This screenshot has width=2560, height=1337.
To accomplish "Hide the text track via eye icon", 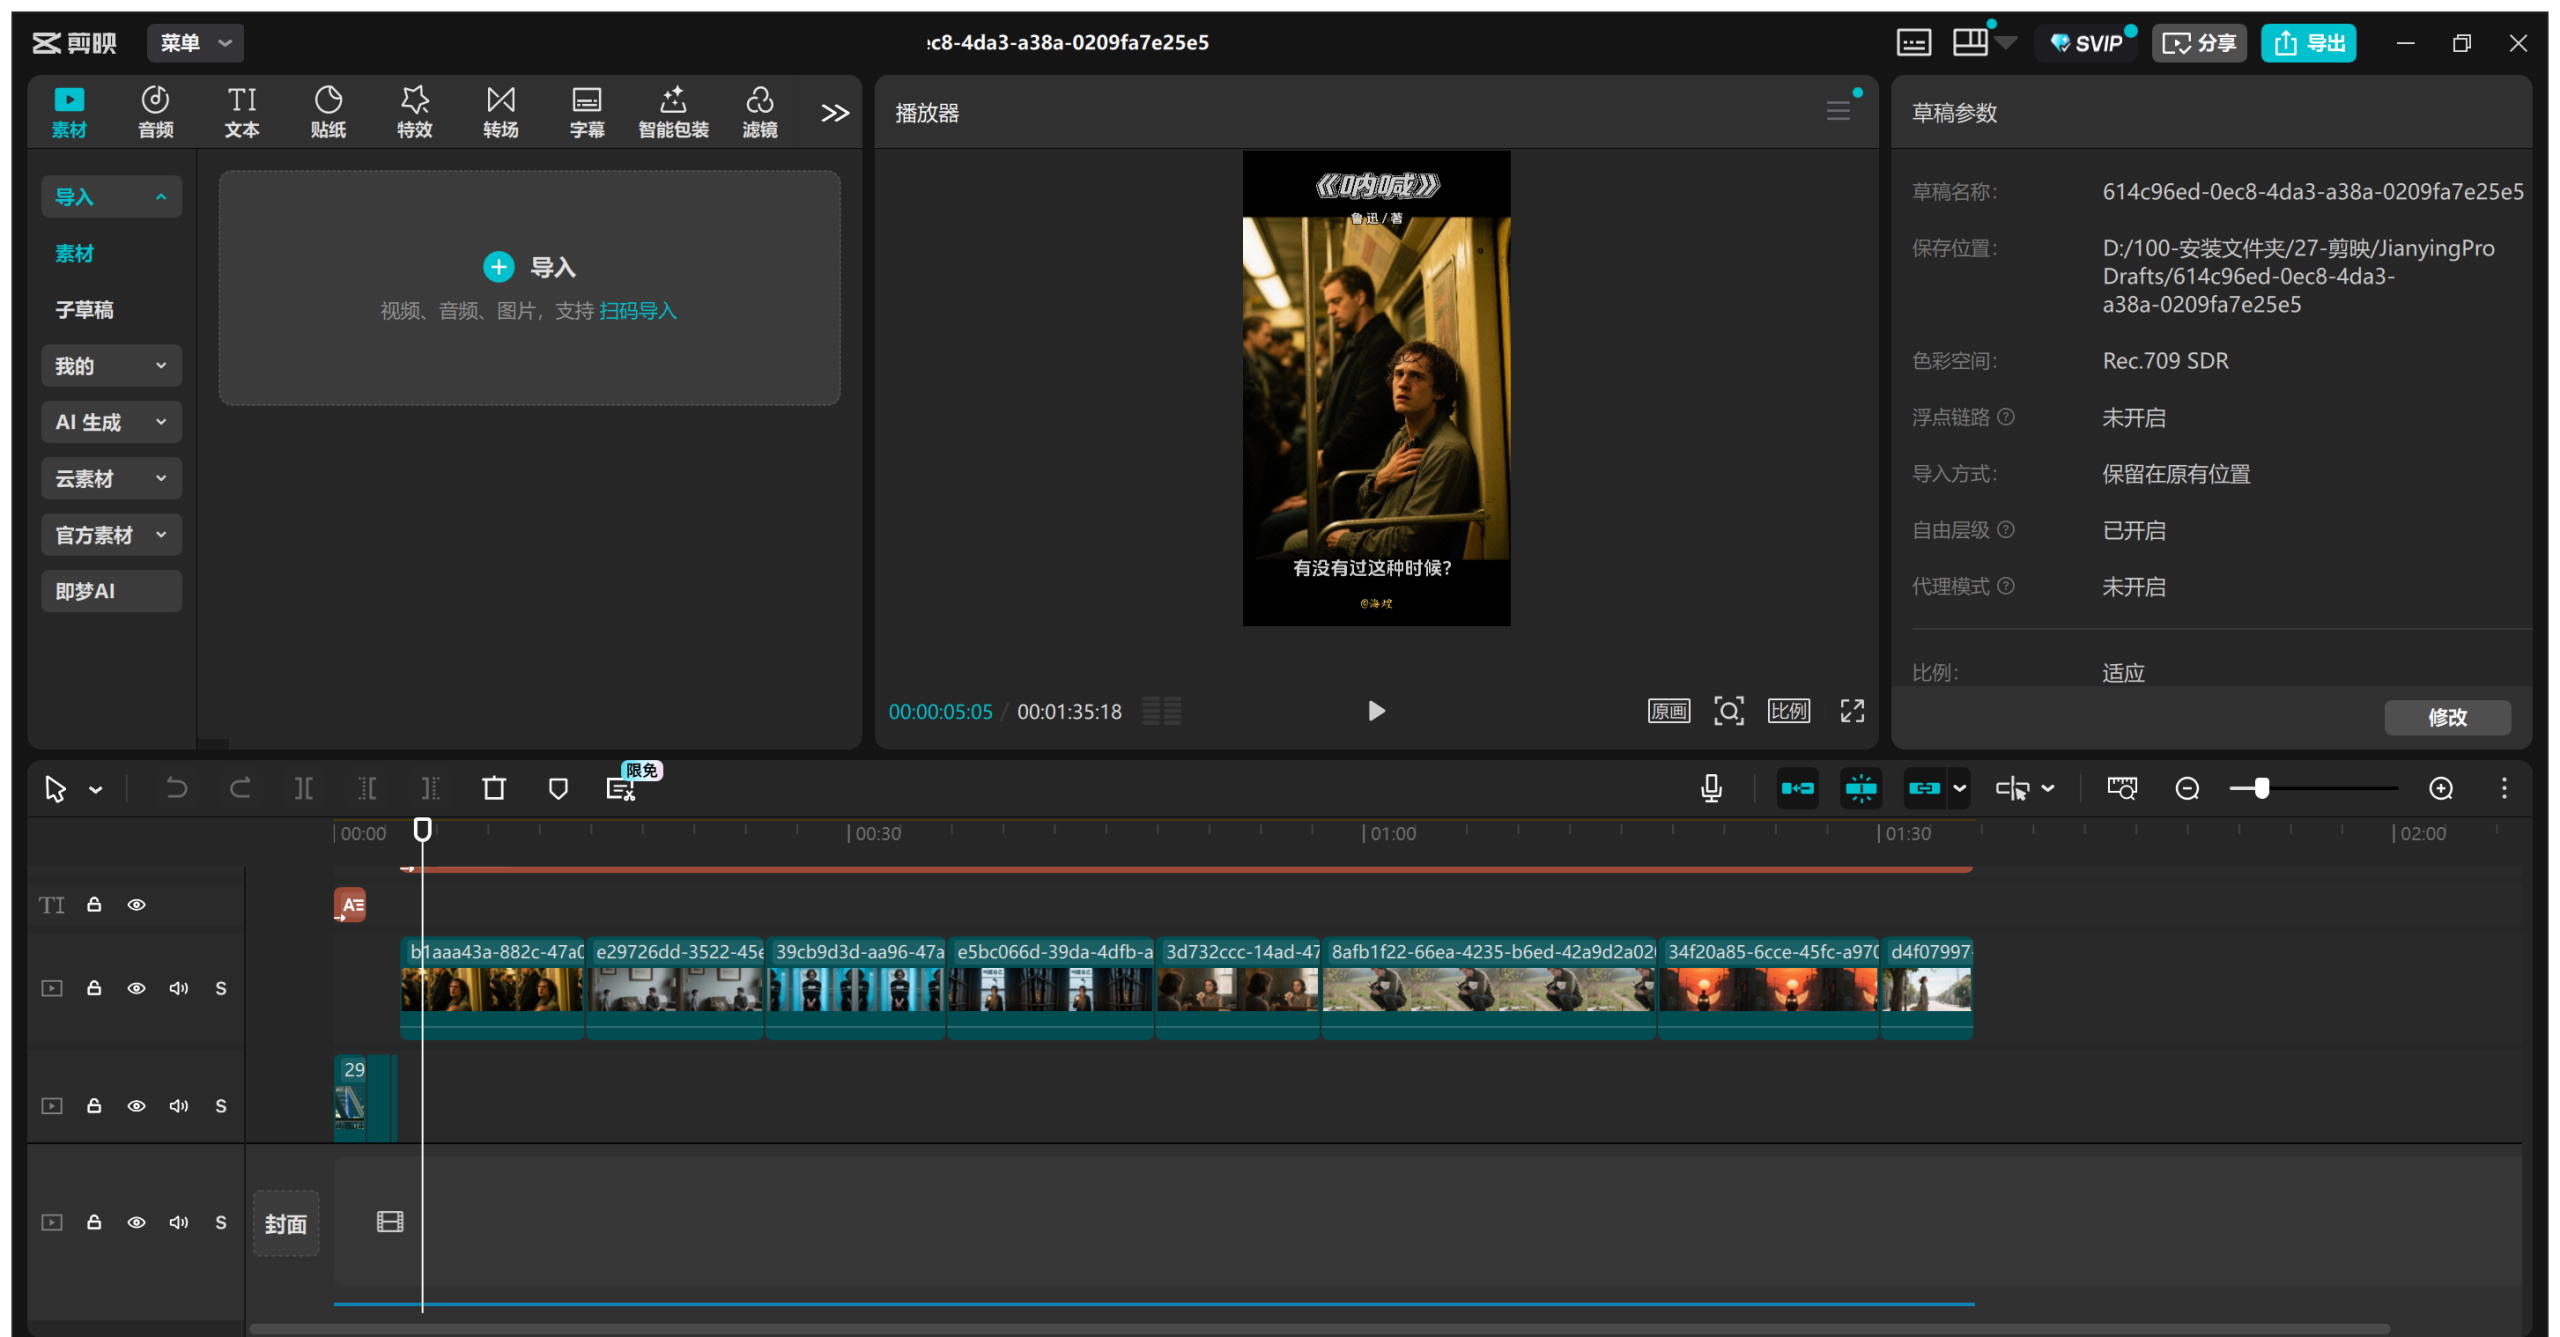I will pyautogui.click(x=136, y=905).
